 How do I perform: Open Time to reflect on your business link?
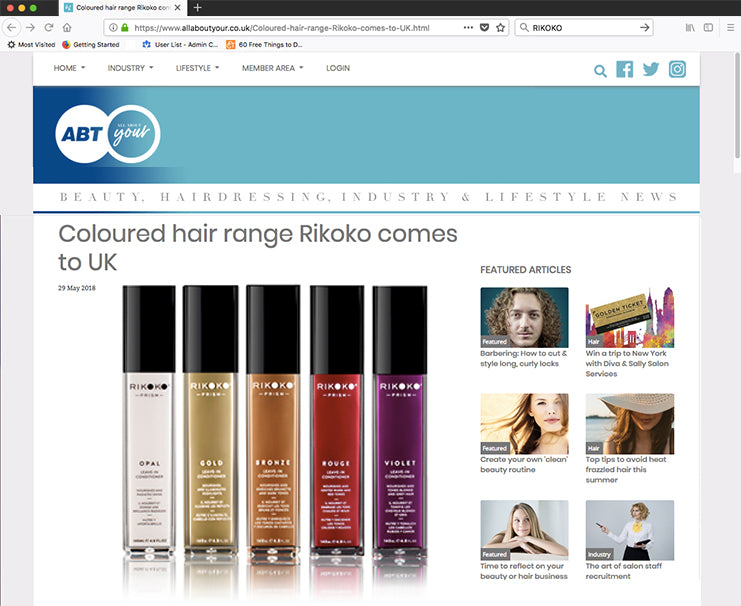(x=524, y=571)
